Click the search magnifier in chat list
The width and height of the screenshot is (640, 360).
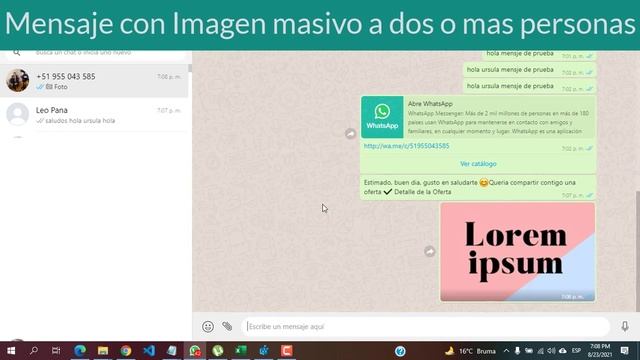point(17,53)
